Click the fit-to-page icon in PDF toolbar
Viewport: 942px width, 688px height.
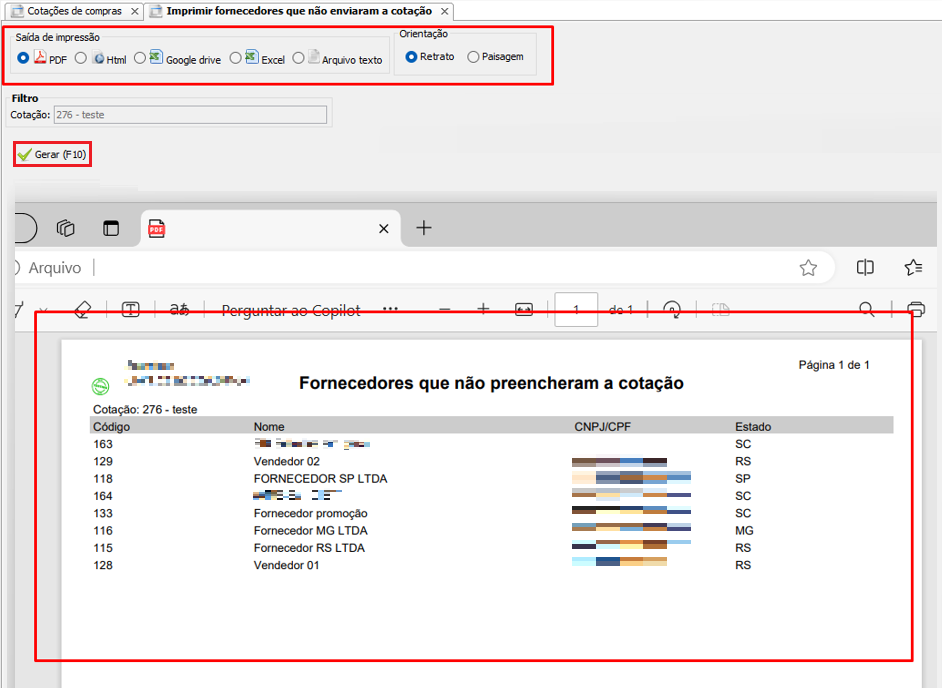point(524,310)
